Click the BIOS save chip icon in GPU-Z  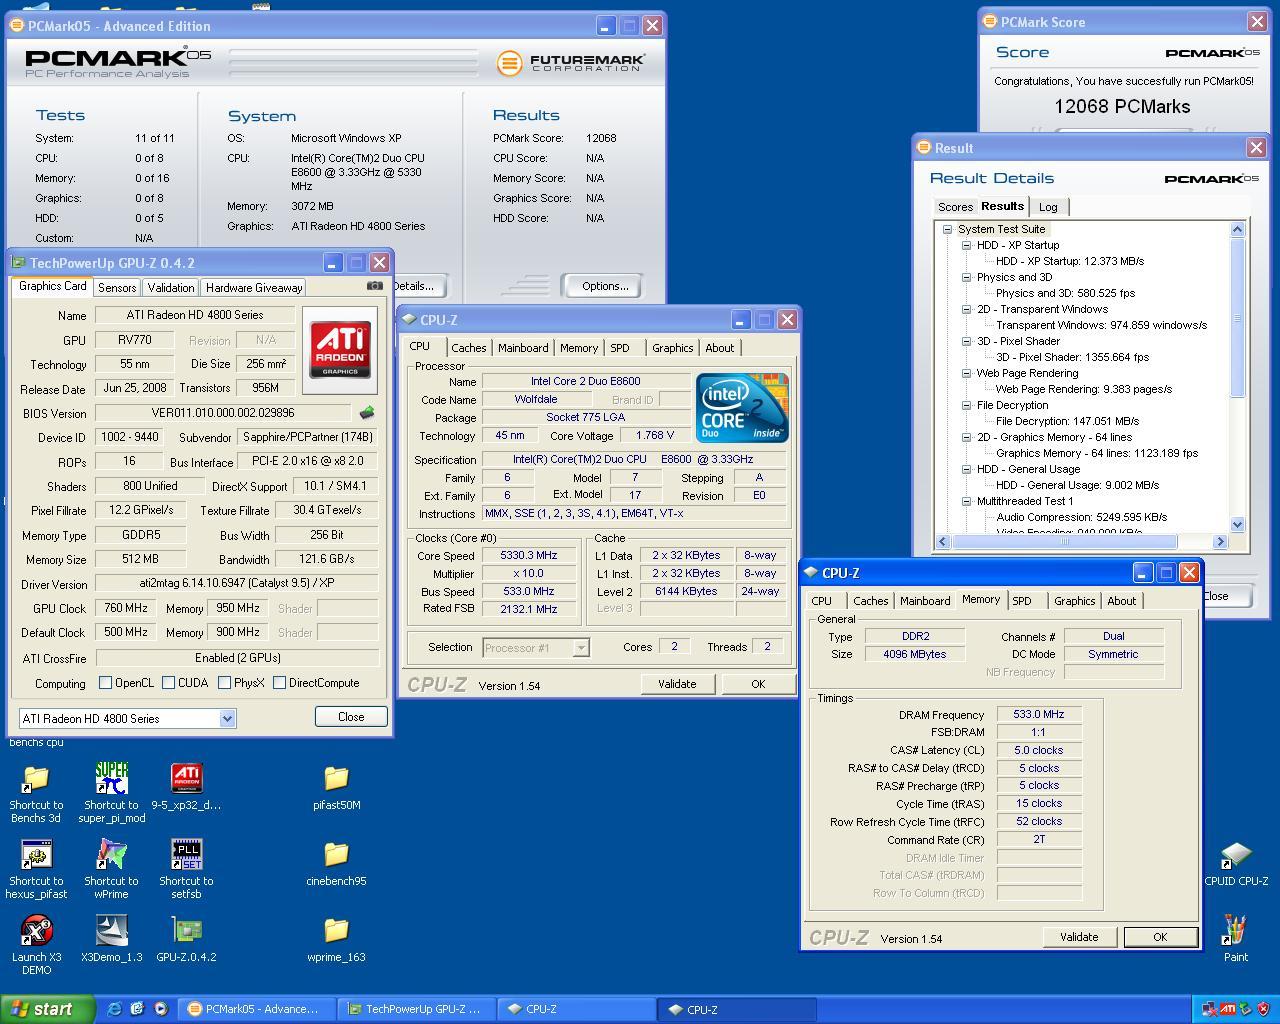367,413
